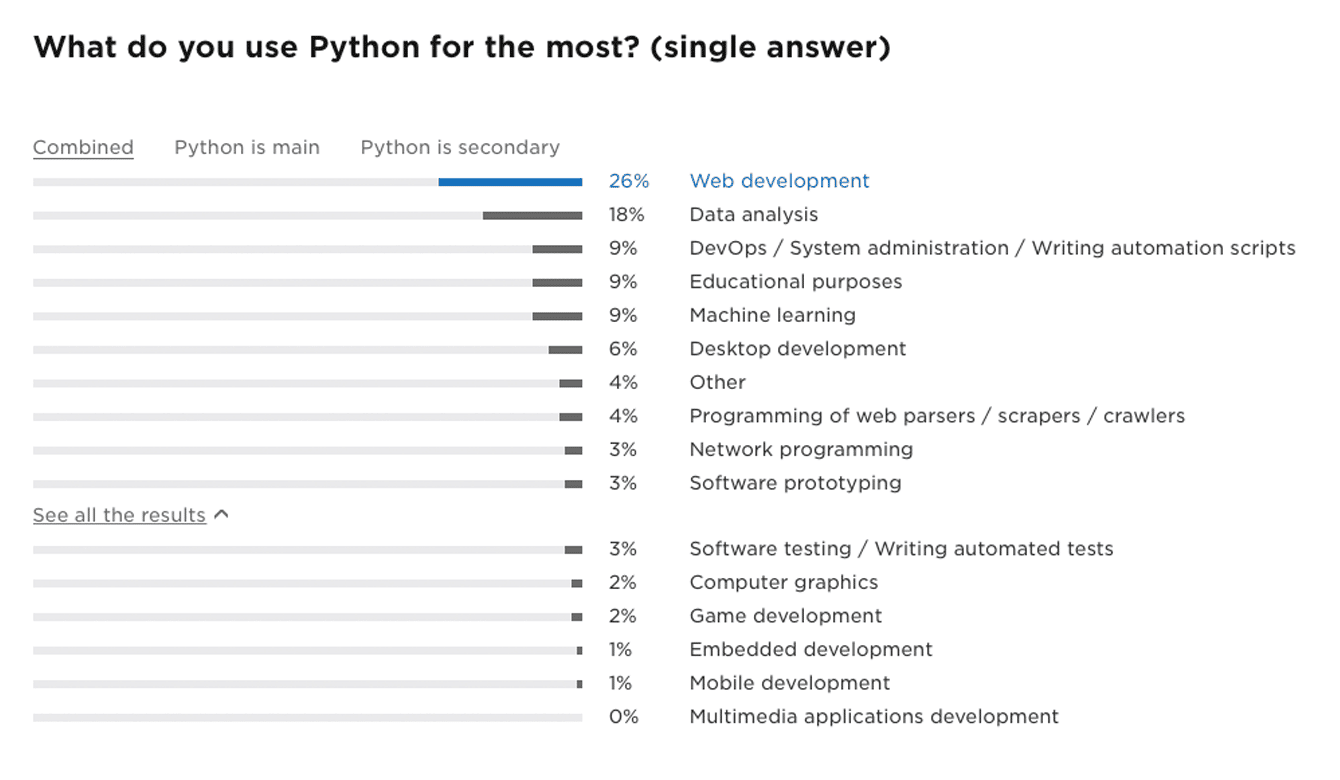Viewport: 1340px width, 780px height.
Task: Open the 'Web development' link
Action: point(779,181)
